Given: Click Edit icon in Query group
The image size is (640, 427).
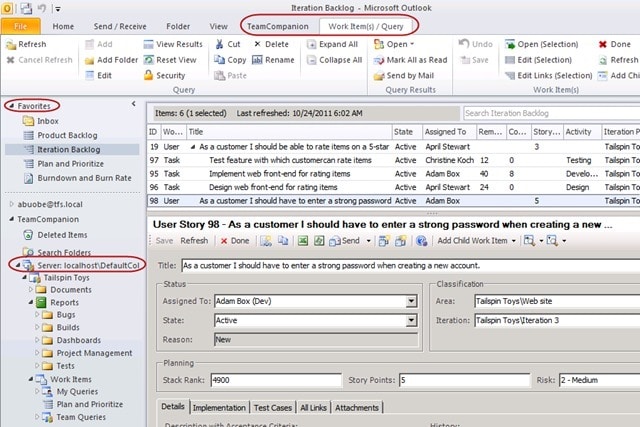Looking at the screenshot, I should click(89, 76).
